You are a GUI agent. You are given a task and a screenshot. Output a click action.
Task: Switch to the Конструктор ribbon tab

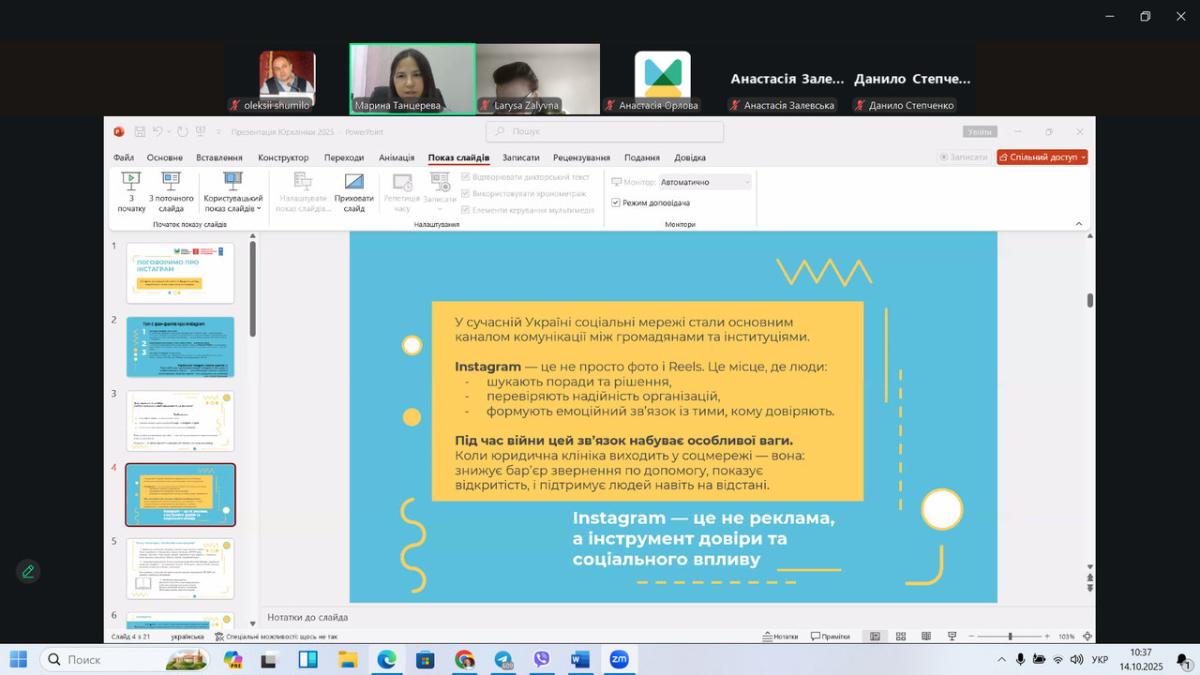[x=283, y=157]
